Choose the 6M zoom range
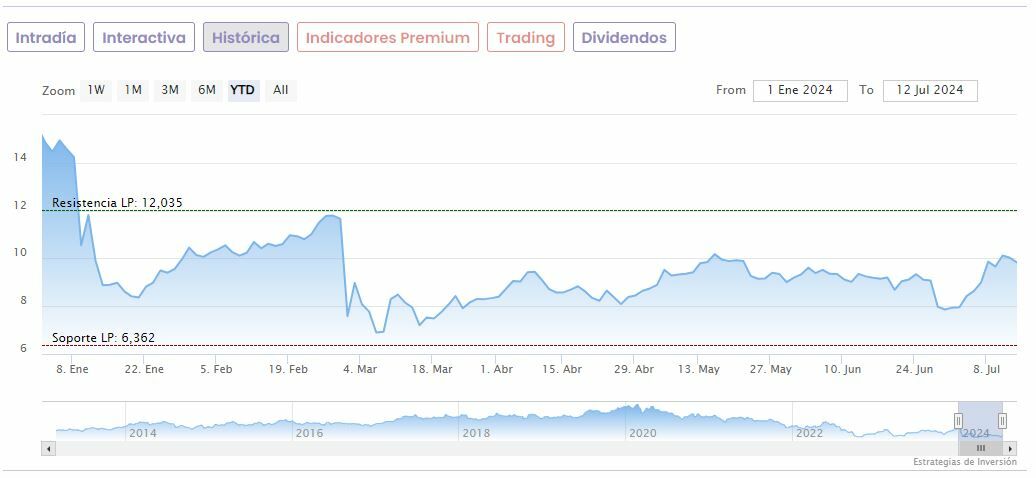Viewport: 1036px width, 478px height. 207,90
